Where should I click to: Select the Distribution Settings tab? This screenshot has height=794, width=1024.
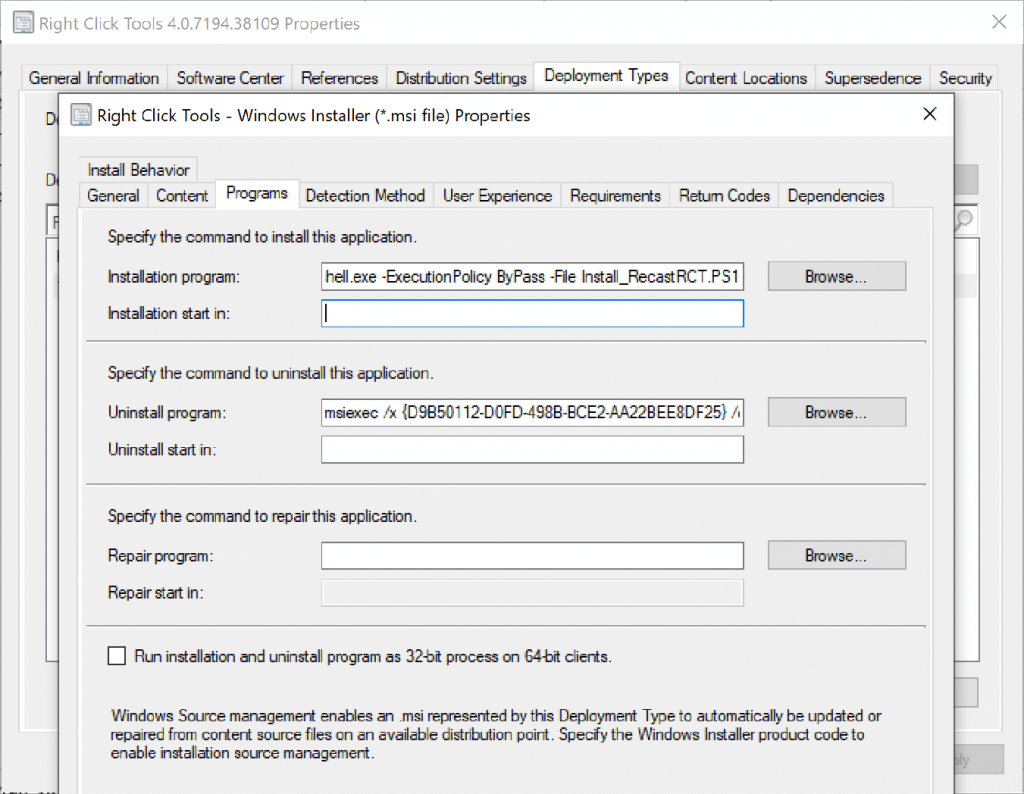460,77
